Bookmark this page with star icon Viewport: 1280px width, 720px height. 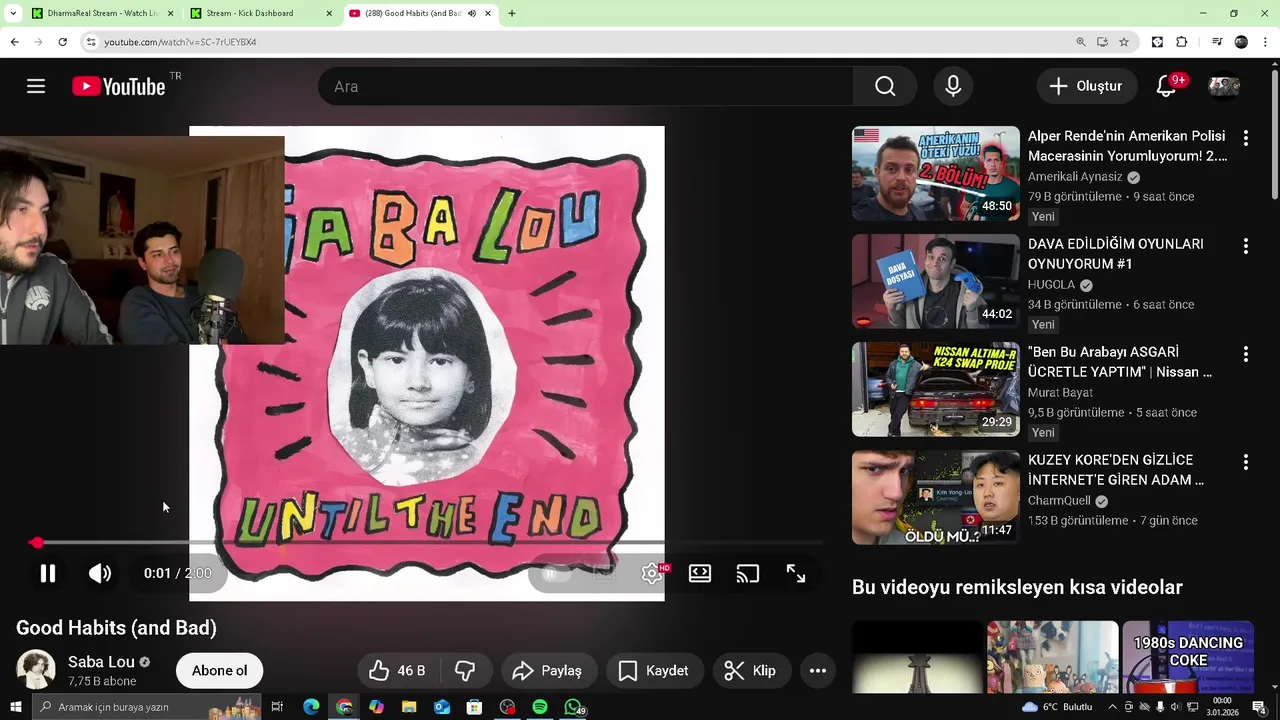[1124, 42]
